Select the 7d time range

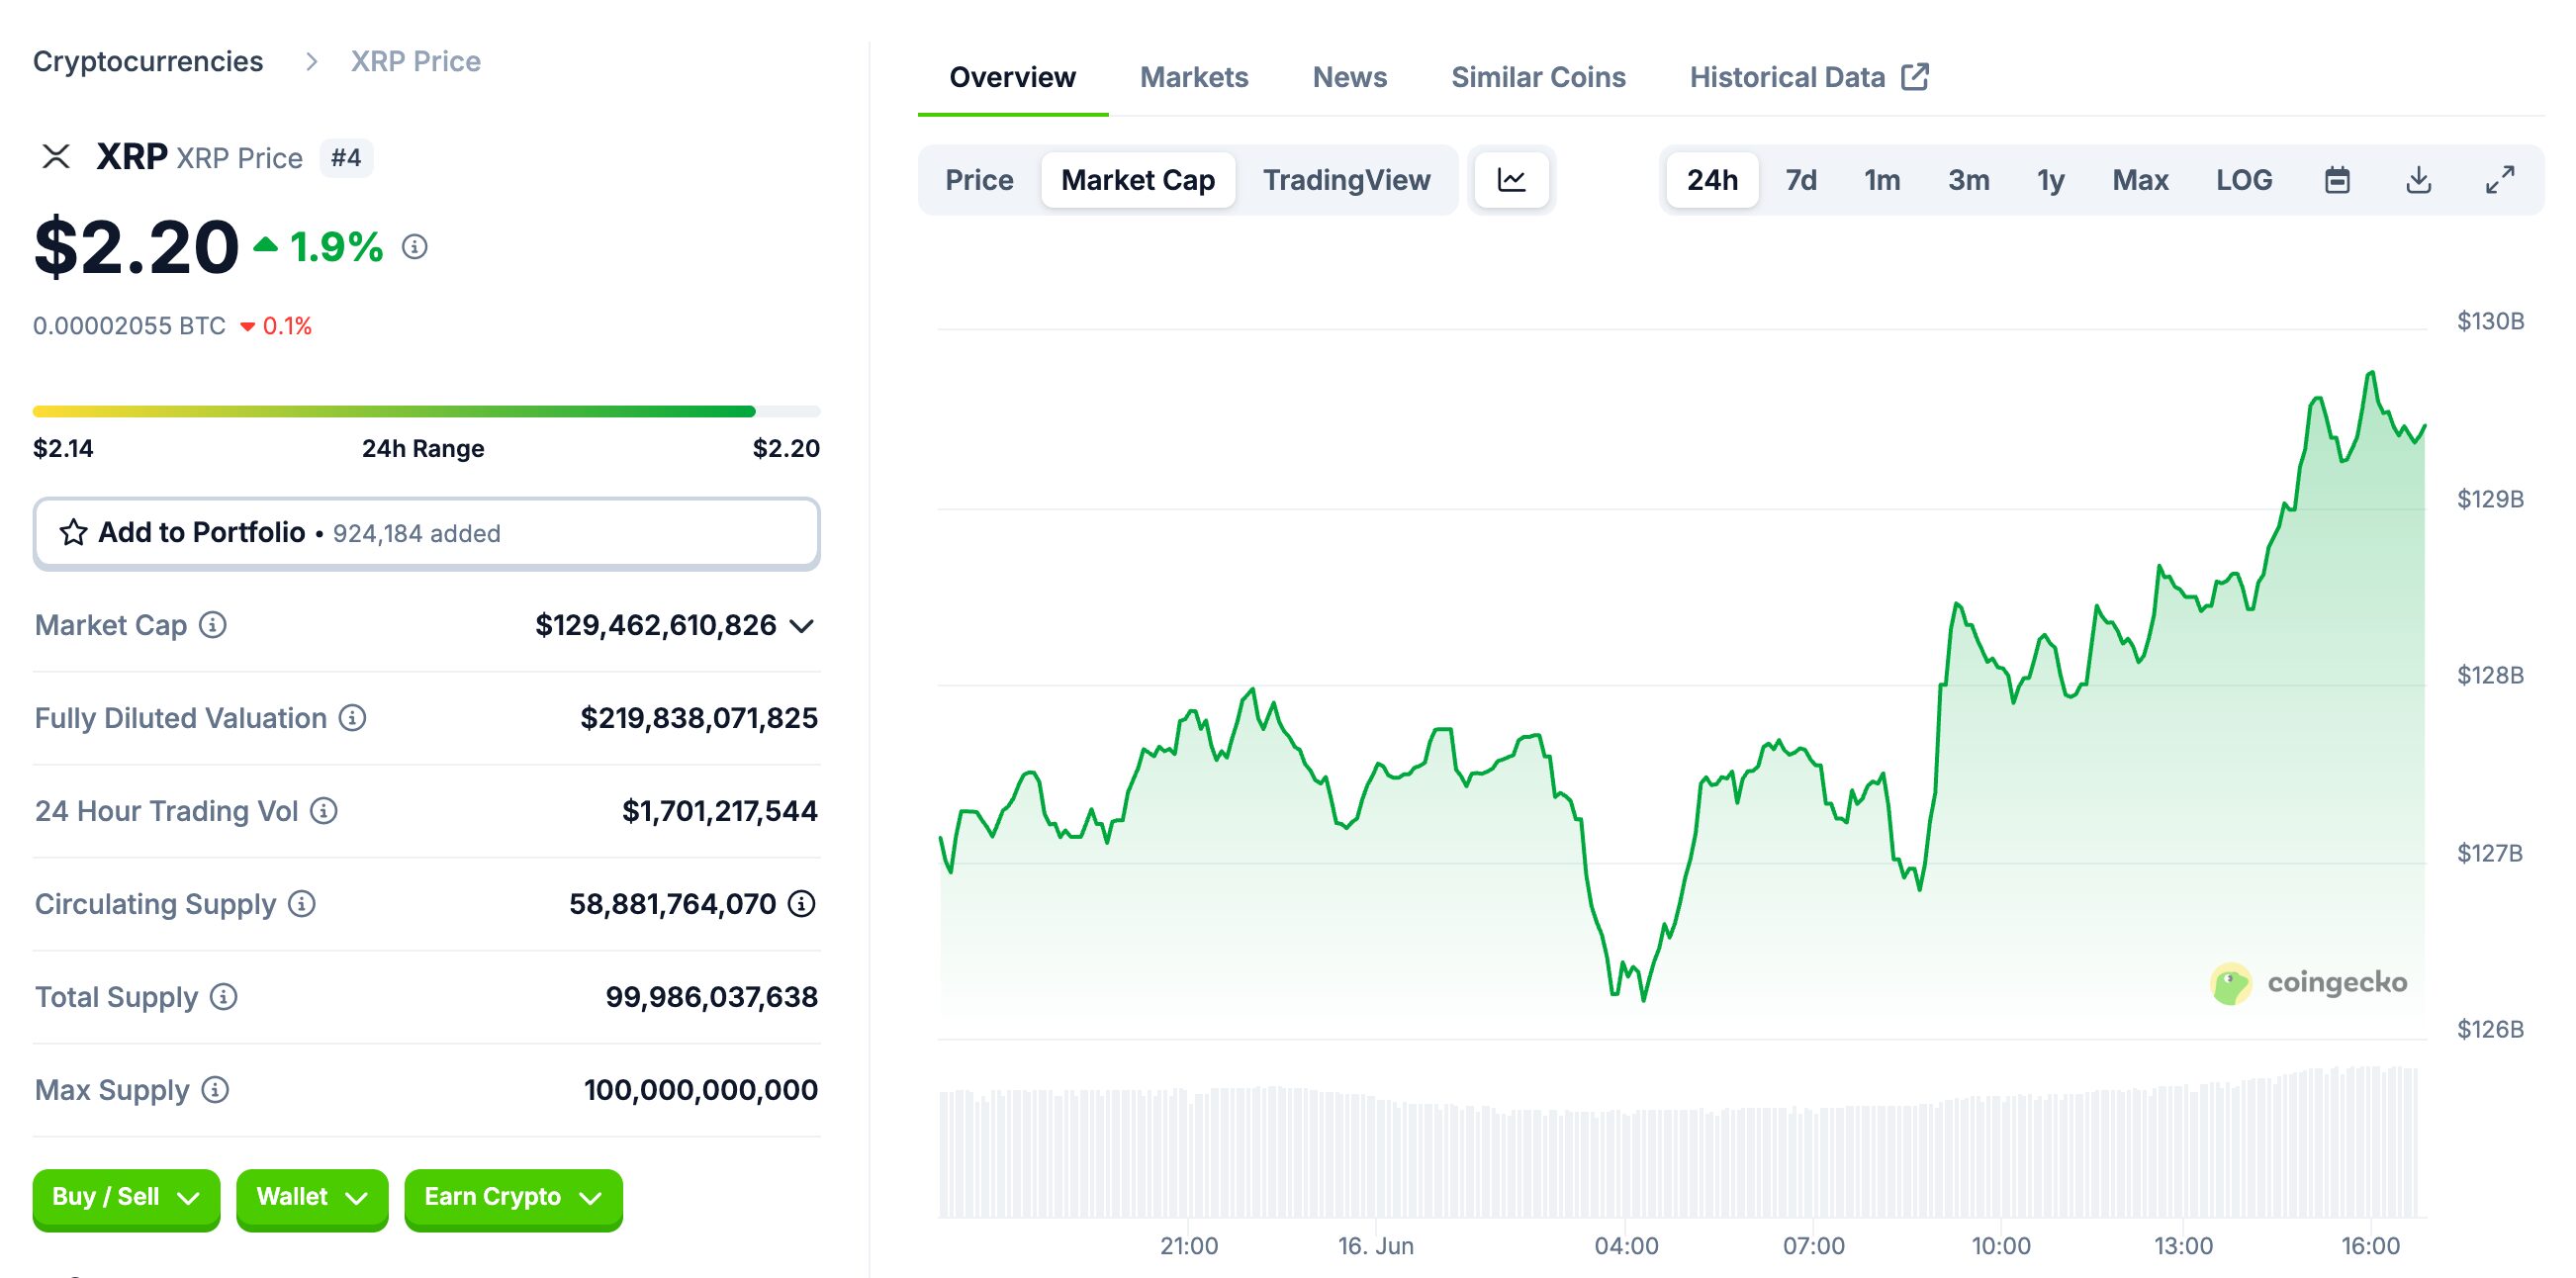tap(1800, 180)
